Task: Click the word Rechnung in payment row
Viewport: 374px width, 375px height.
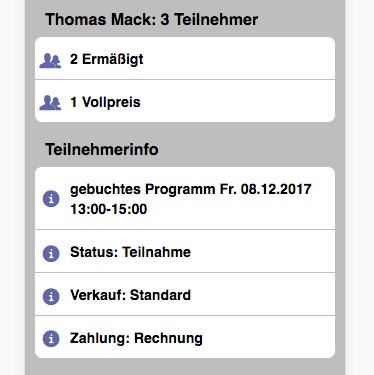Action: pos(168,339)
